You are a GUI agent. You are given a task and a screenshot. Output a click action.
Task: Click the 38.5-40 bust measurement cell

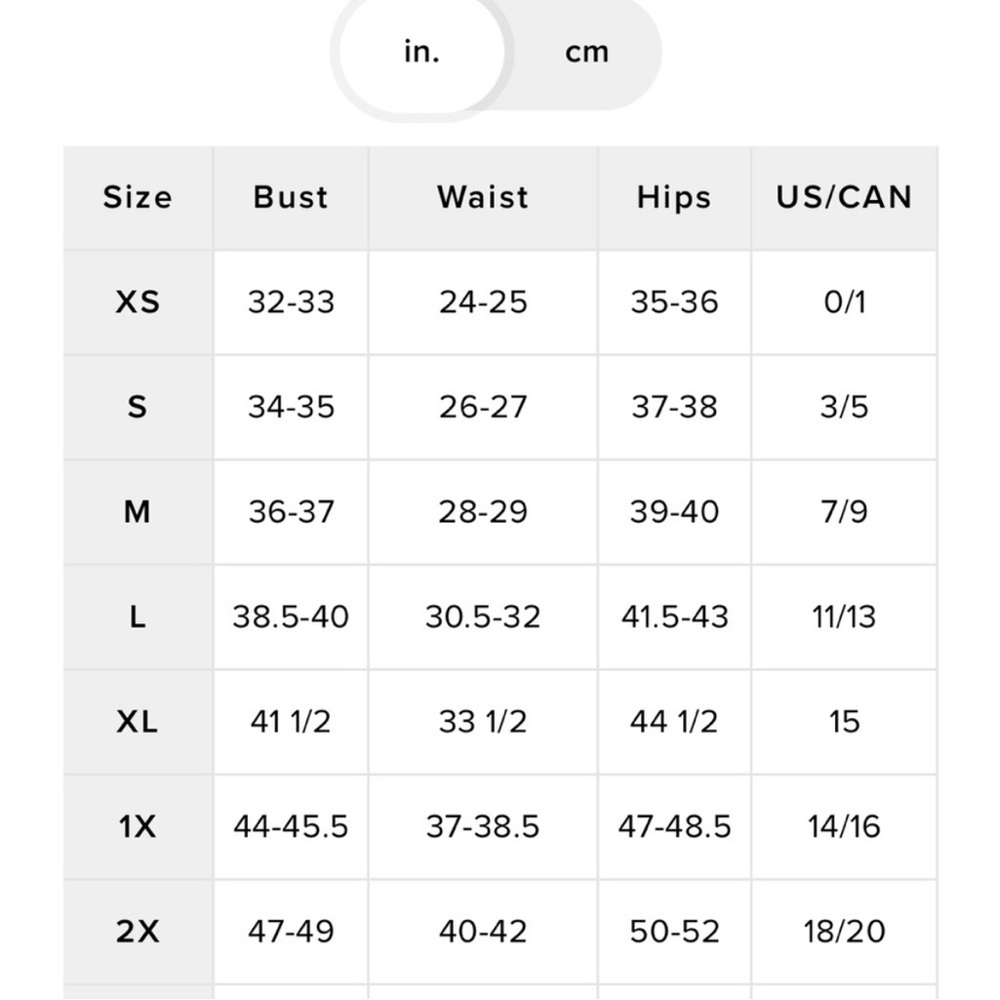click(291, 617)
